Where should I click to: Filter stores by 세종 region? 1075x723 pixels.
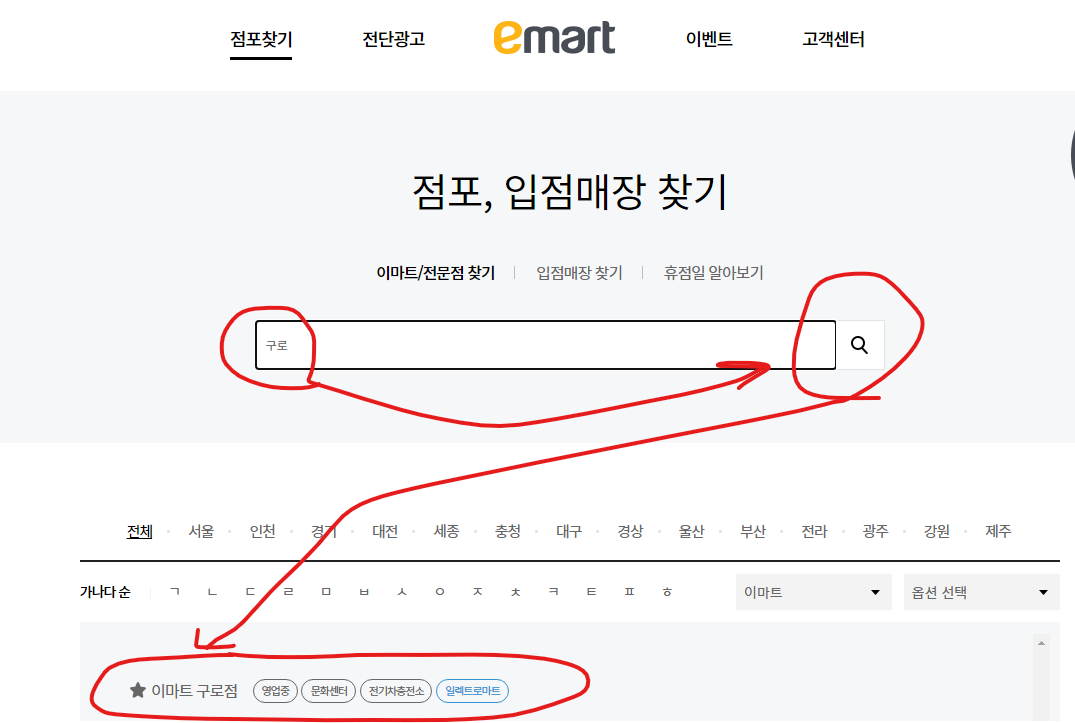(x=446, y=531)
